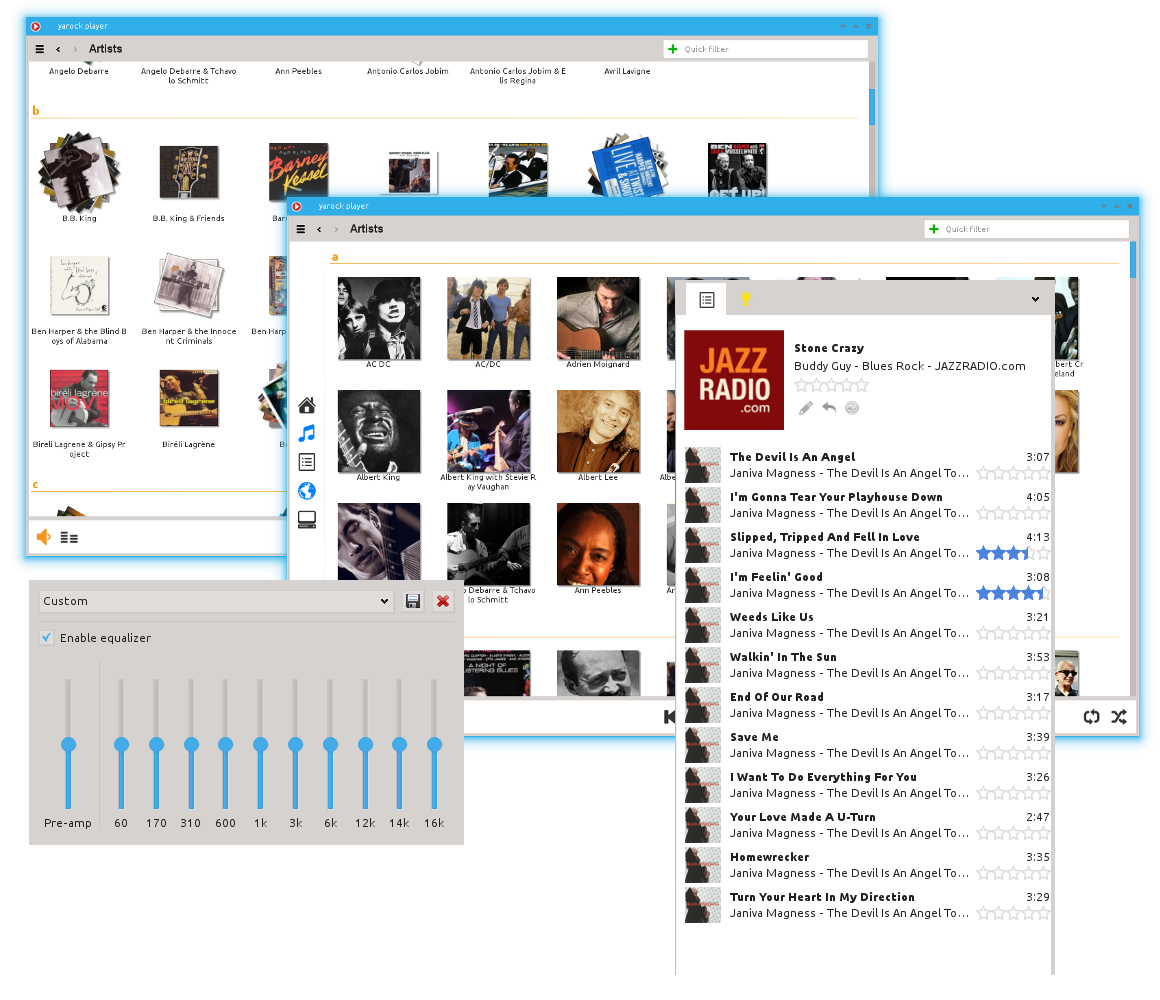
Task: Skip to previous track
Action: tap(669, 717)
